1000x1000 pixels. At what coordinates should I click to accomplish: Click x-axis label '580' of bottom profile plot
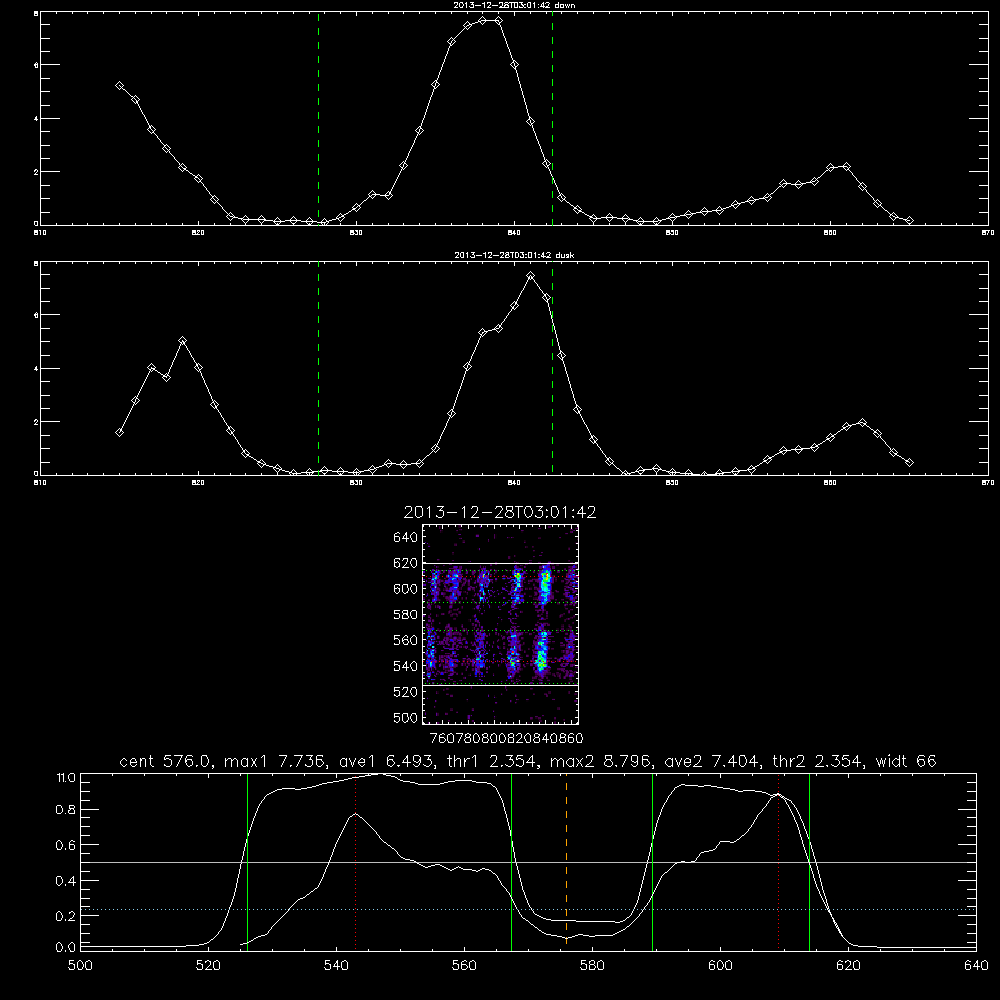592,966
